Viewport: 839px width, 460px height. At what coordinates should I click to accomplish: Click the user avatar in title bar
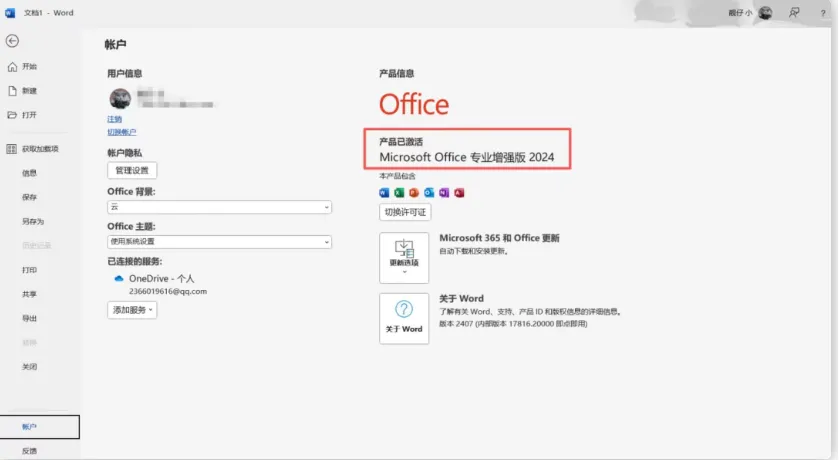click(765, 13)
